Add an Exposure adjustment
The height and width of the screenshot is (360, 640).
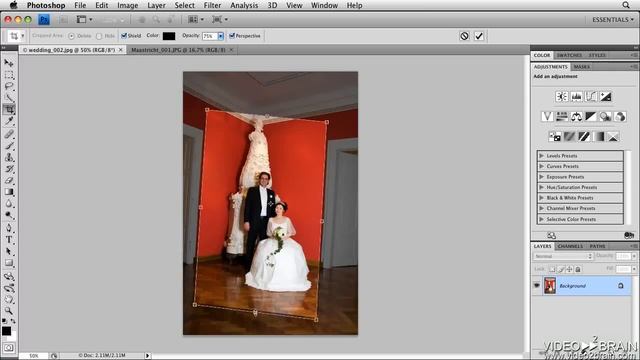(x=606, y=97)
